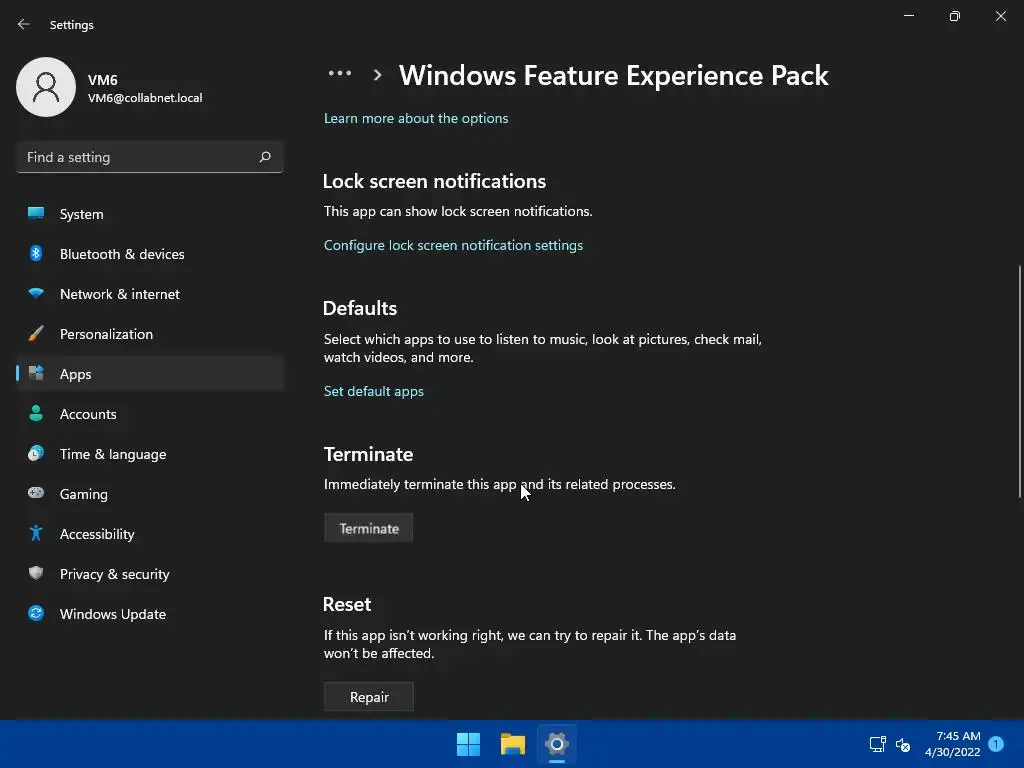Open Network & internet settings
This screenshot has height=768, width=1024.
click(150, 294)
